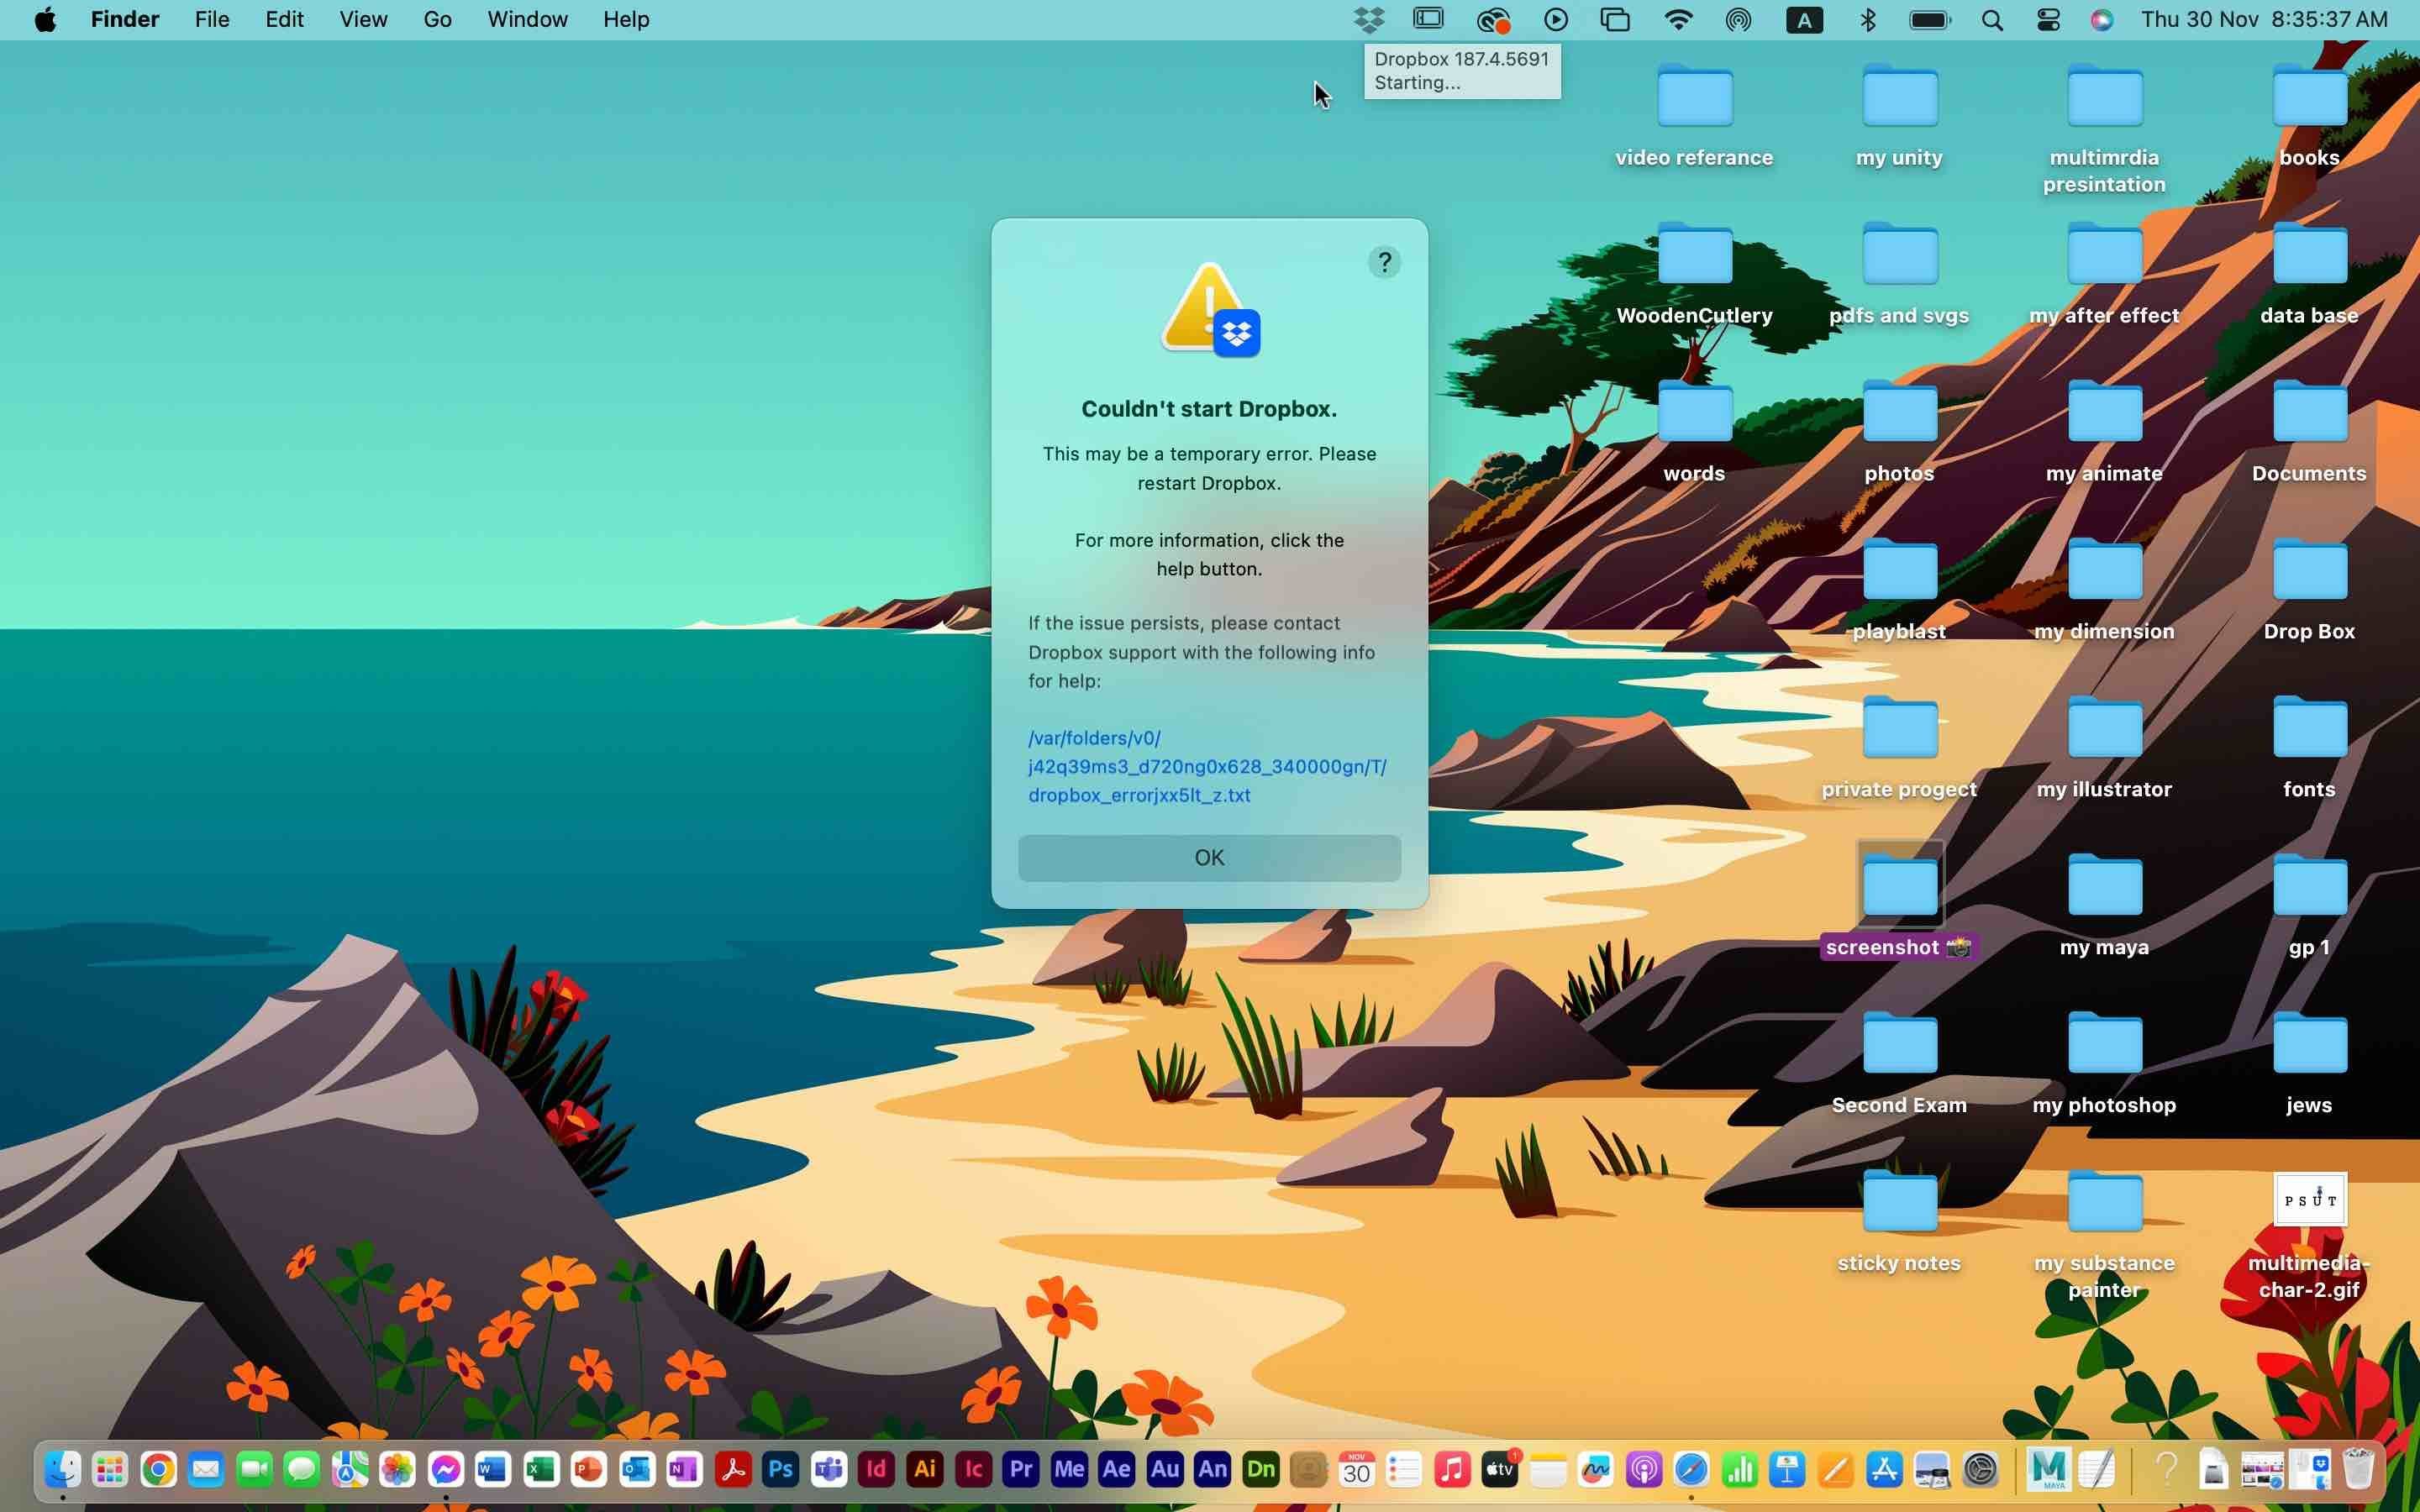Toggle the Dropbox starting indicator
This screenshot has height=1512, width=2420.
(x=1368, y=19)
